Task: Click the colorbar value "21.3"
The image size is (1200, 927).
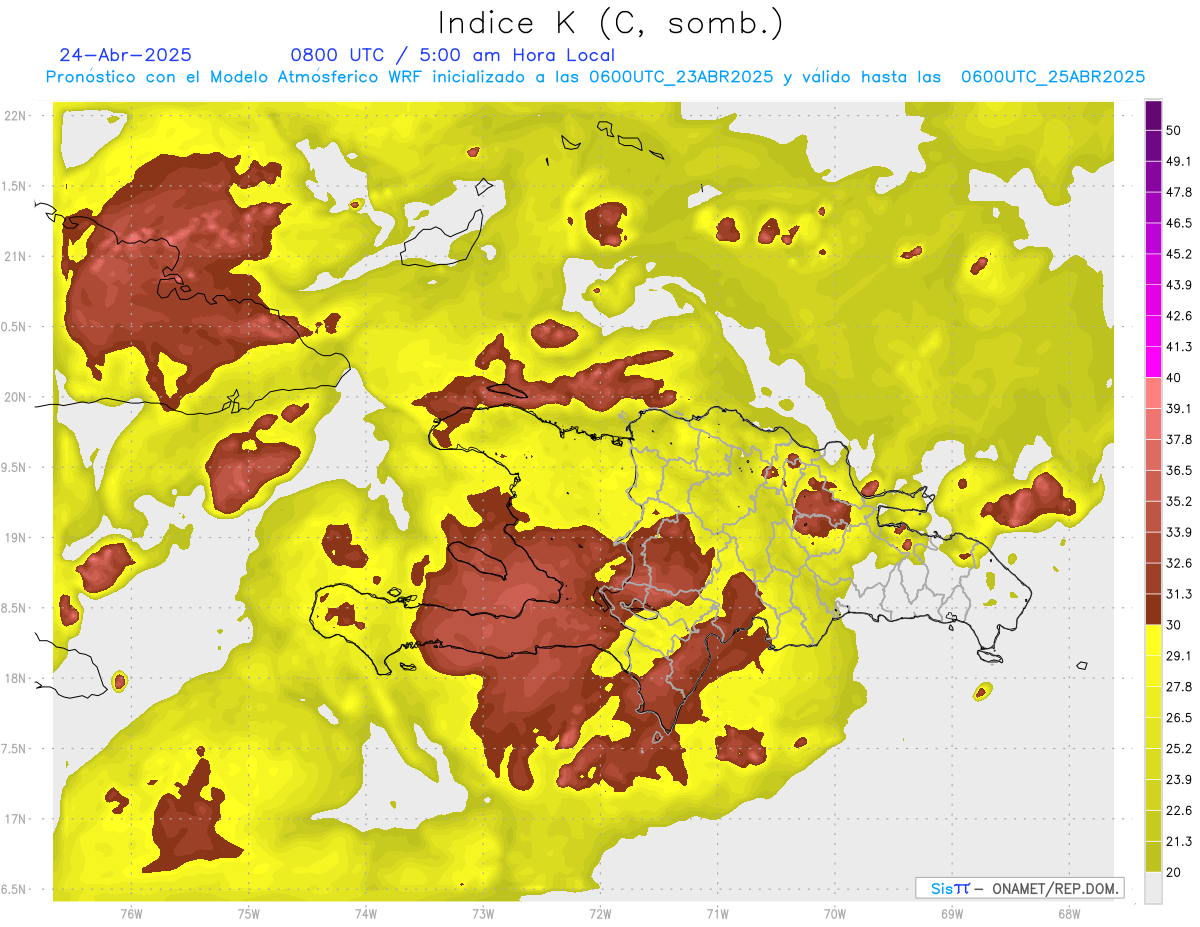Action: (x=1179, y=841)
